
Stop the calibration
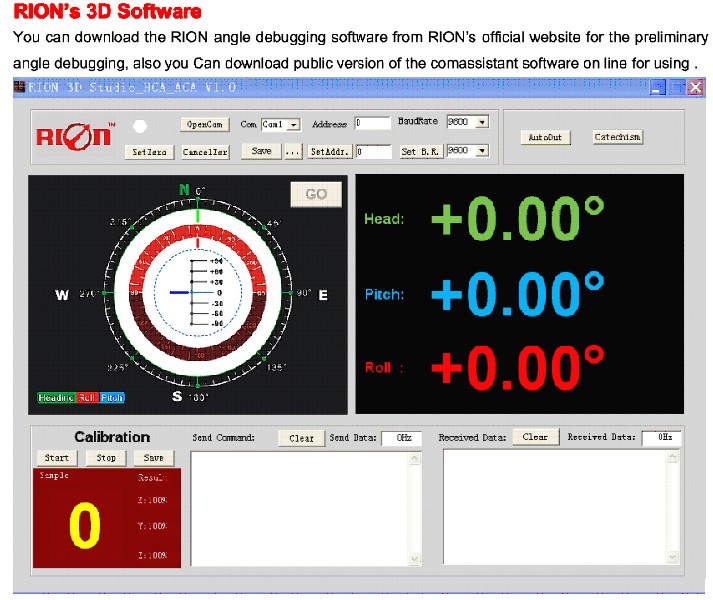coord(106,458)
